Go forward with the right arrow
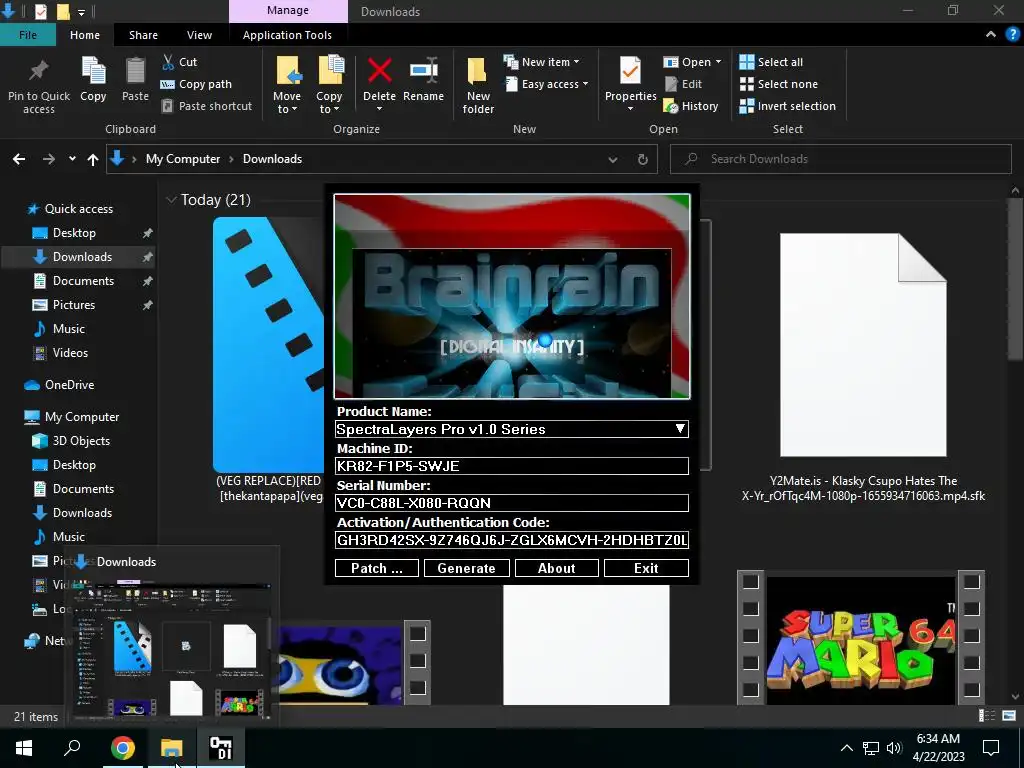1024x768 pixels. click(x=49, y=159)
